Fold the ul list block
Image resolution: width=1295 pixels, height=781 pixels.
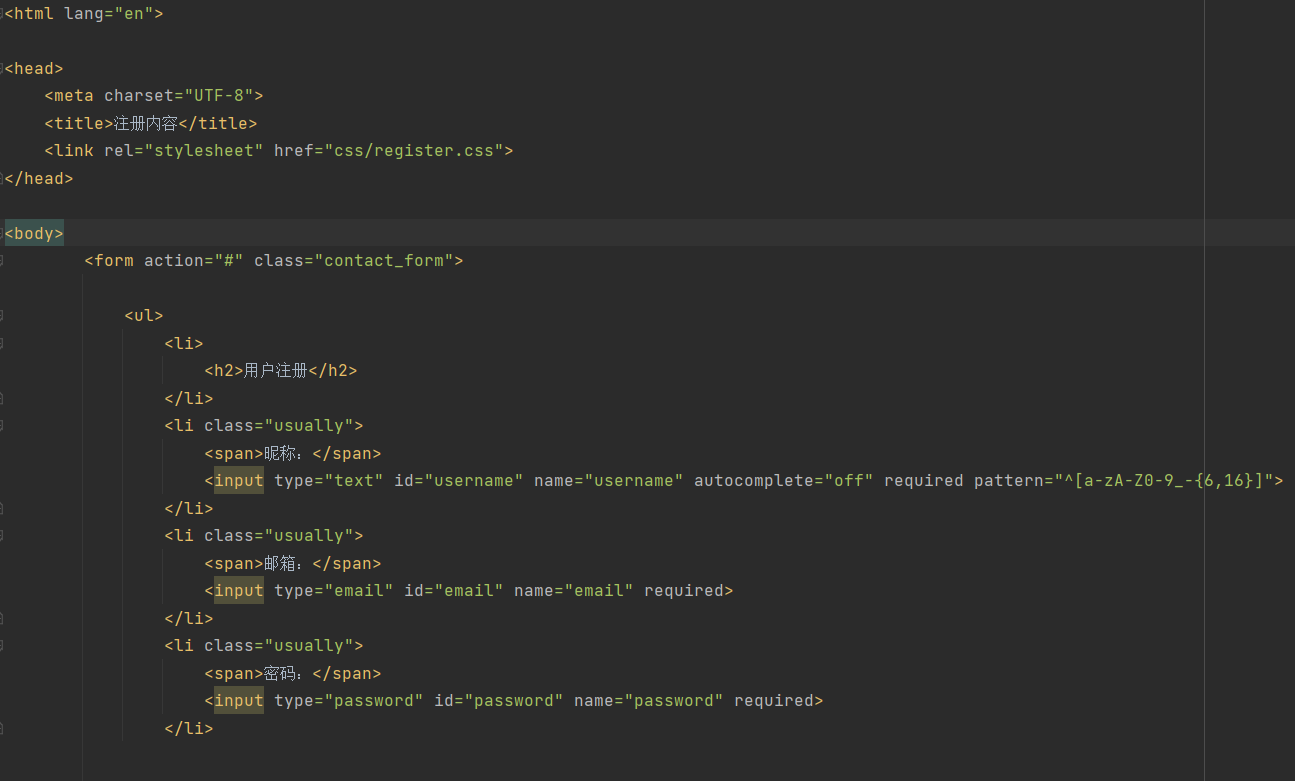(2, 316)
